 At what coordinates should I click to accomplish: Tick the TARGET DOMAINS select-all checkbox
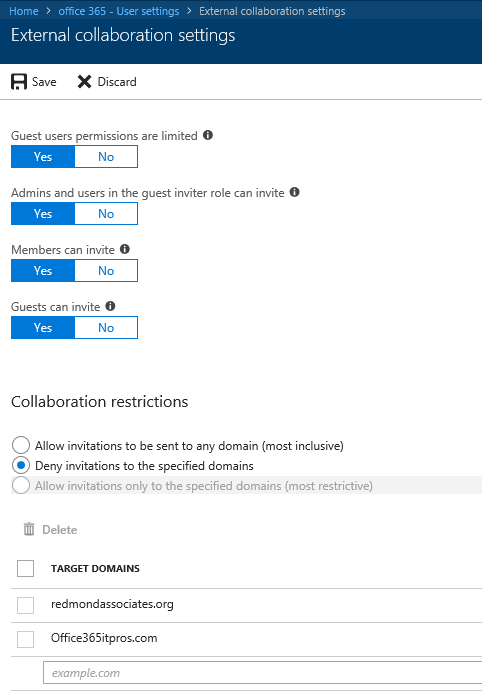point(25,568)
